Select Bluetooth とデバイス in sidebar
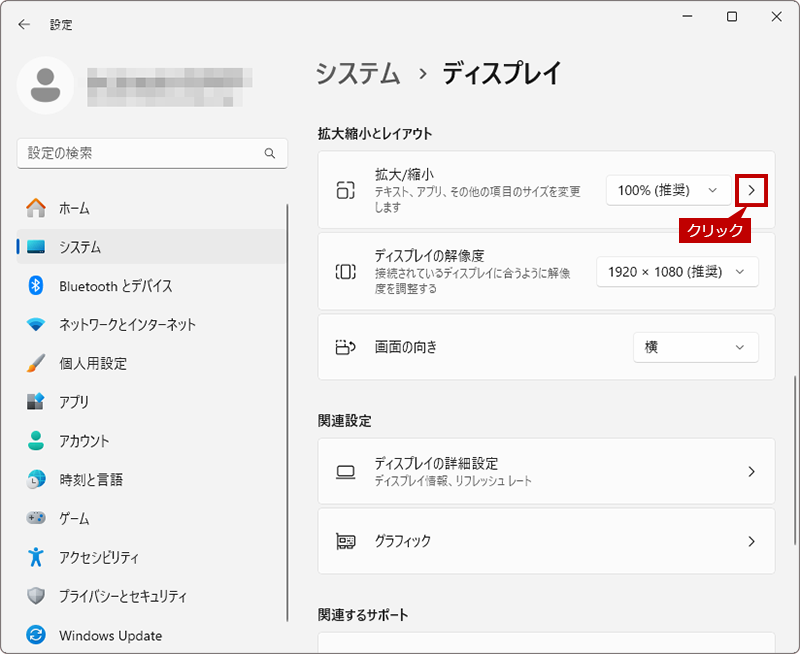This screenshot has height=654, width=800. 152,285
